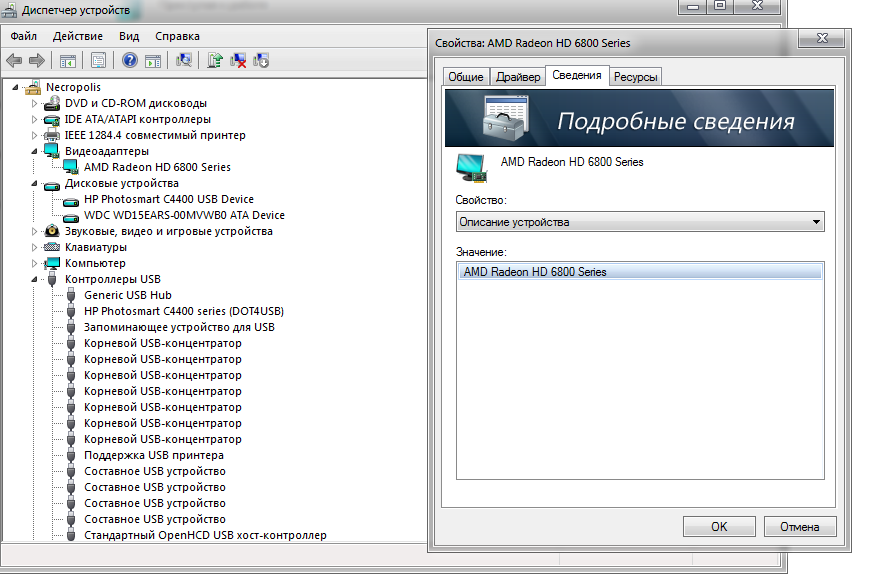Scan for hardware changes toolbar icon
The image size is (880, 584).
click(184, 60)
